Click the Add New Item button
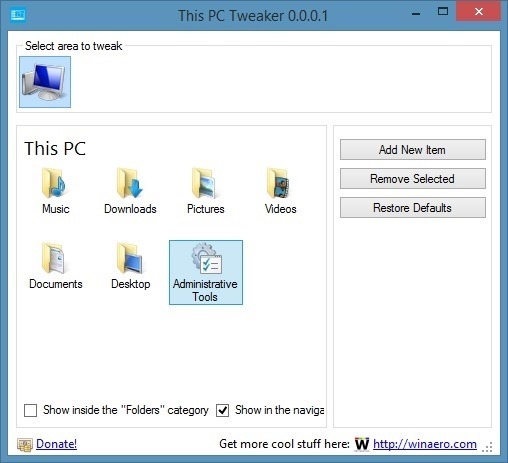508x463 pixels. coord(413,150)
